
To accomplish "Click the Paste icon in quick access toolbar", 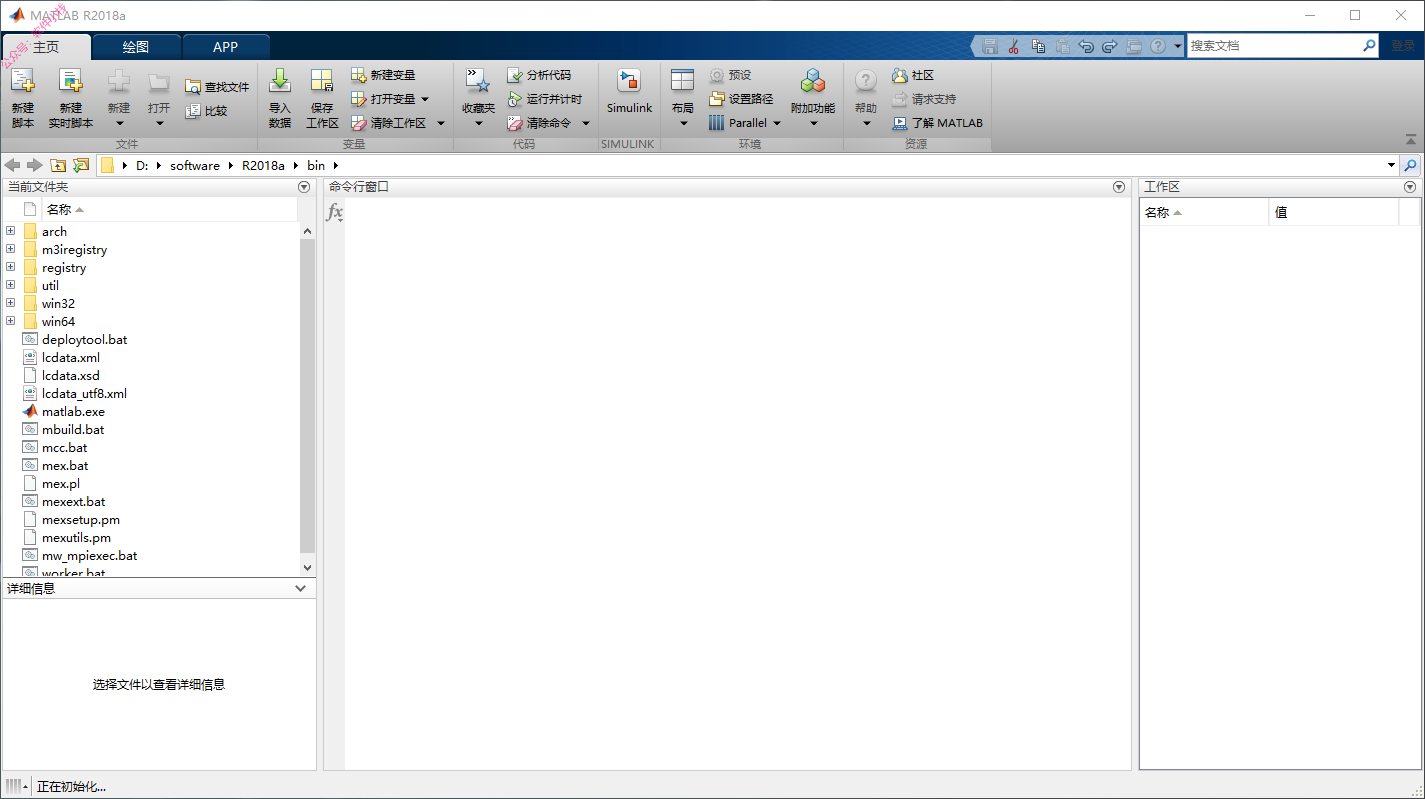I will tap(1062, 46).
